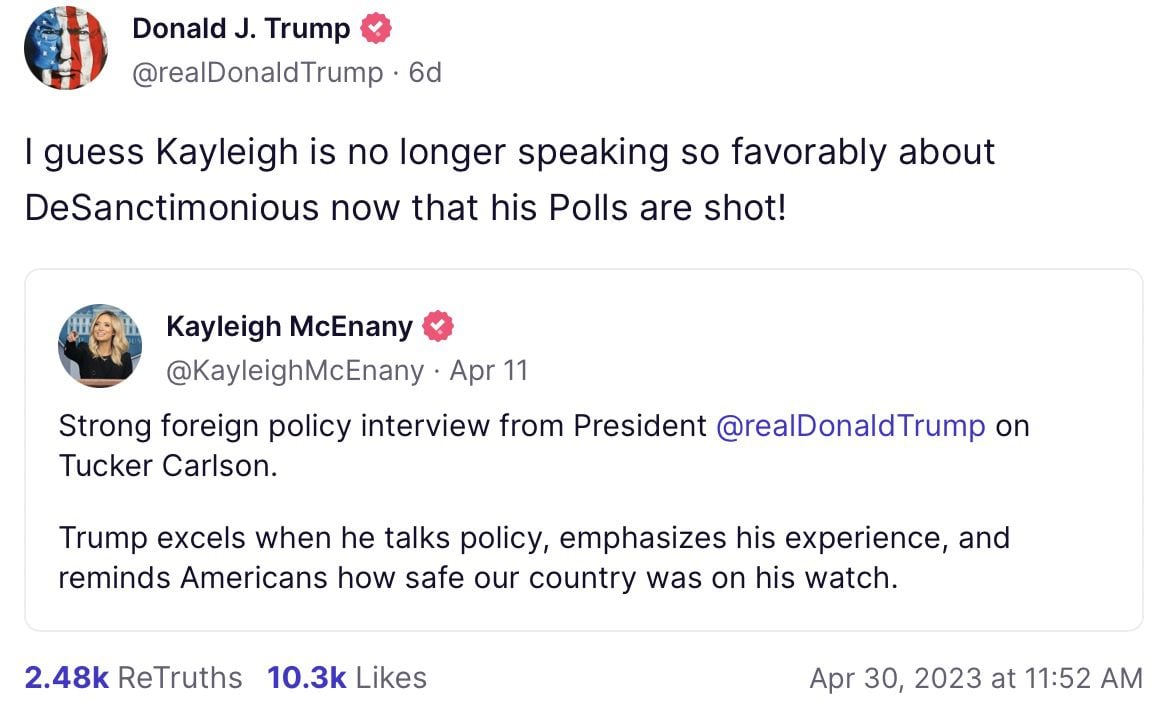Open @realDonaldTrump handle under the author name

(257, 72)
